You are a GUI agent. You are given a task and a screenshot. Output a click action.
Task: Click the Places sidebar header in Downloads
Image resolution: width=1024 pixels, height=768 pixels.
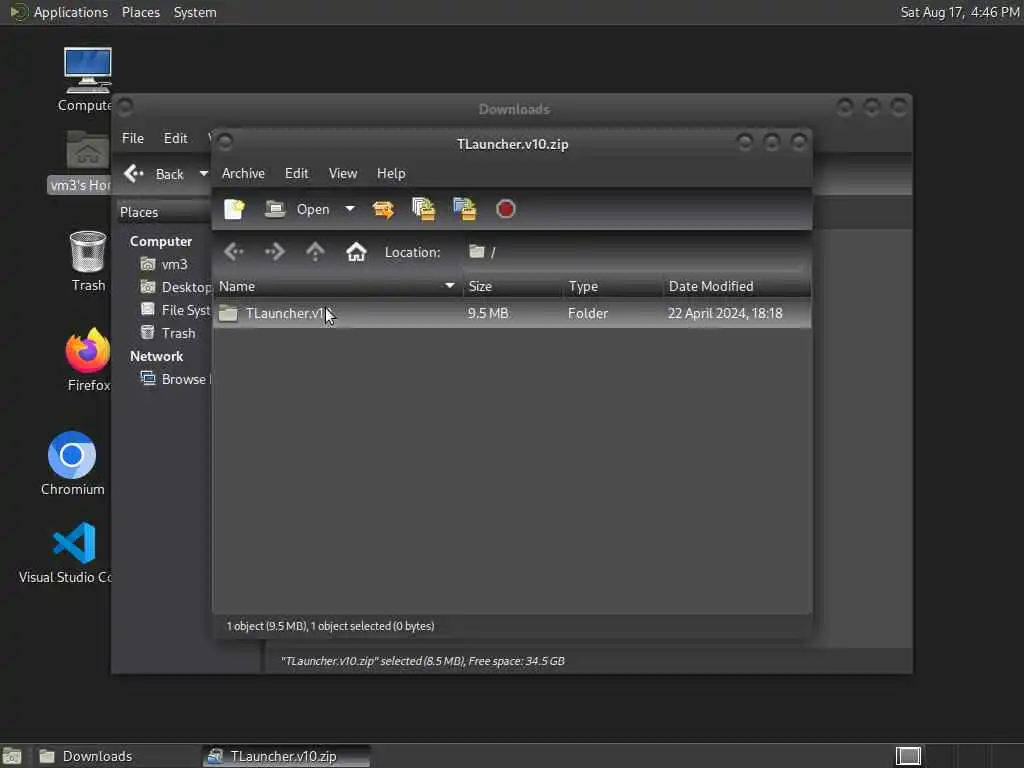pyautogui.click(x=164, y=212)
